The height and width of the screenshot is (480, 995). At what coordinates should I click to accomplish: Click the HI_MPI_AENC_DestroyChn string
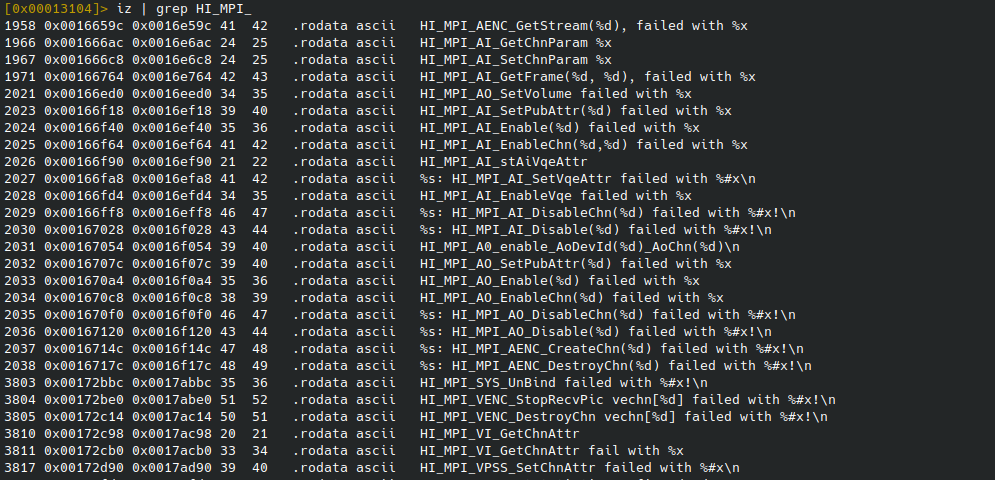[x=607, y=365]
